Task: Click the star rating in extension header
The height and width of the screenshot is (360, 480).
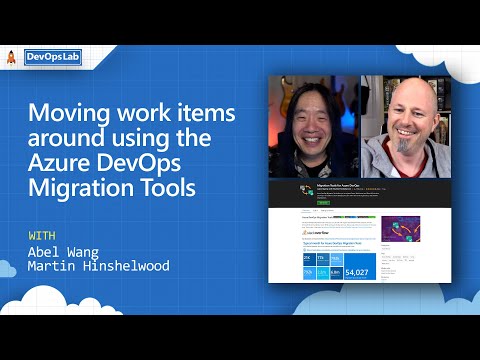Action: (x=374, y=189)
